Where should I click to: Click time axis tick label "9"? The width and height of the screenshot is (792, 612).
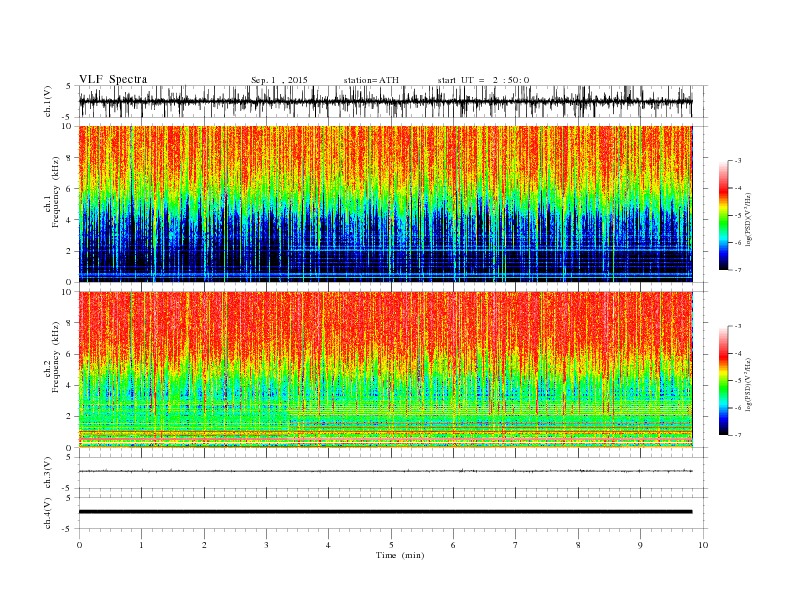[640, 545]
